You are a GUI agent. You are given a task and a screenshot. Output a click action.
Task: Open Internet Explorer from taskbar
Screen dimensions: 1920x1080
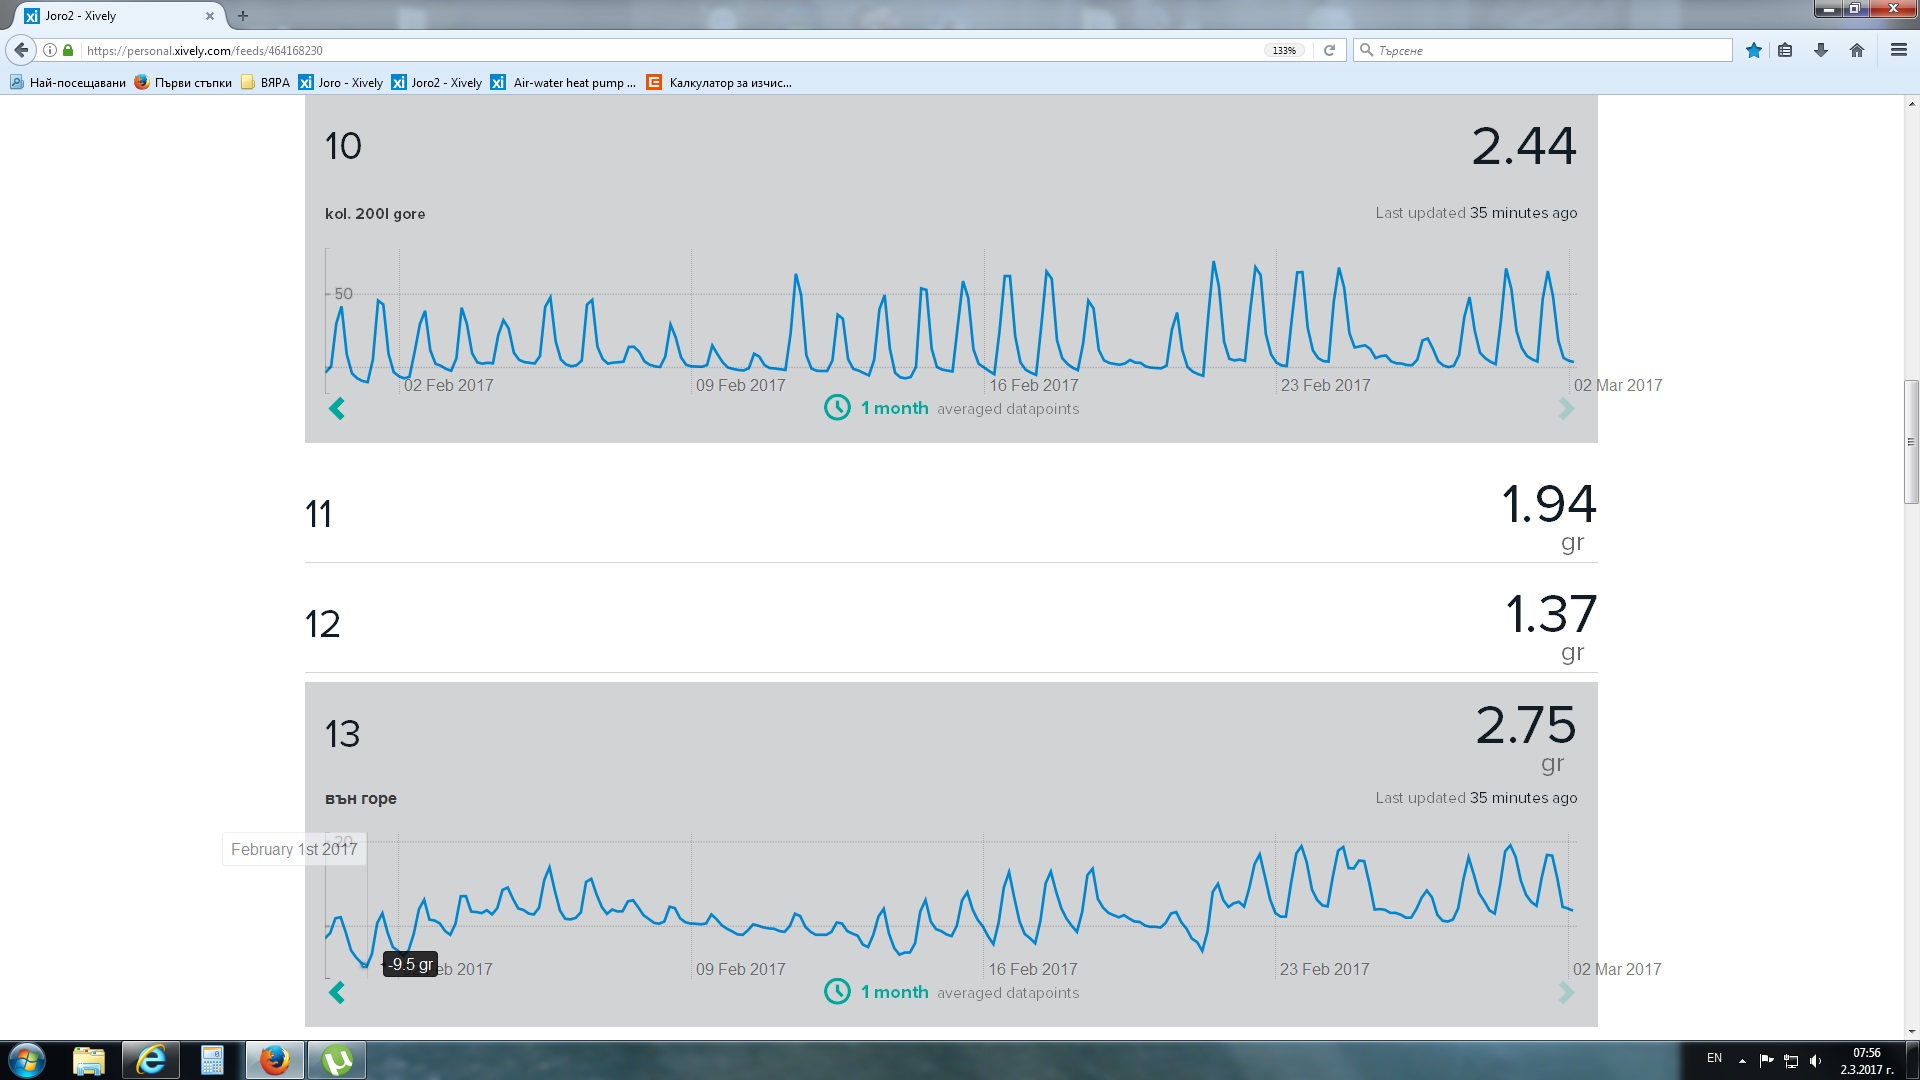pos(151,1060)
